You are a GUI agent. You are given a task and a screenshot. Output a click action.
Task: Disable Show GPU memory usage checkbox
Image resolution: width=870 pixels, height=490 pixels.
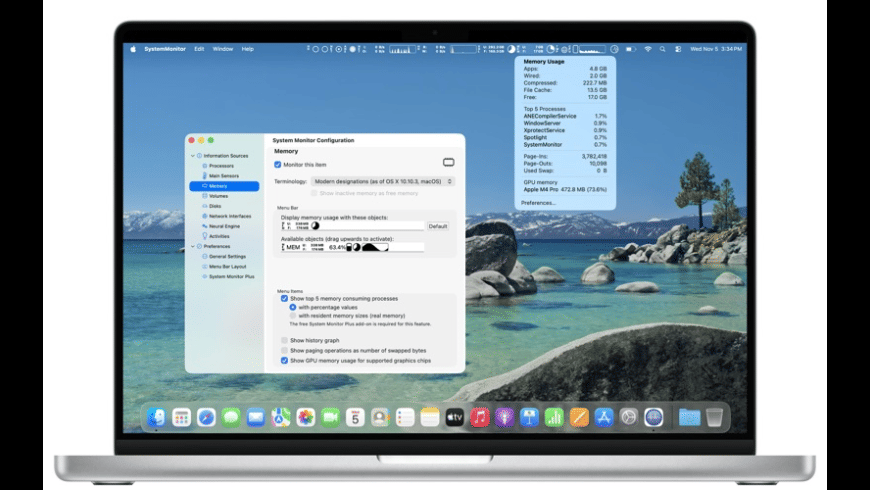tap(284, 361)
